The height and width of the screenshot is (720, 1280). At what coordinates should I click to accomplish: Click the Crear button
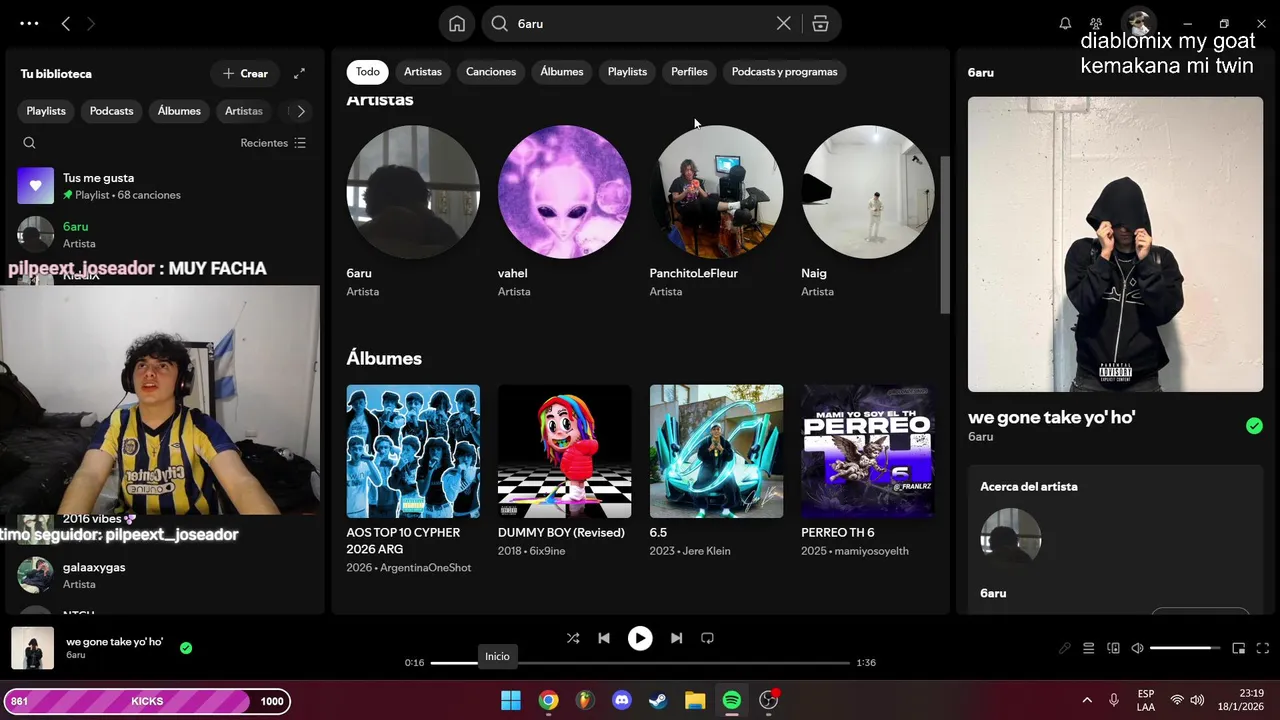(x=245, y=73)
